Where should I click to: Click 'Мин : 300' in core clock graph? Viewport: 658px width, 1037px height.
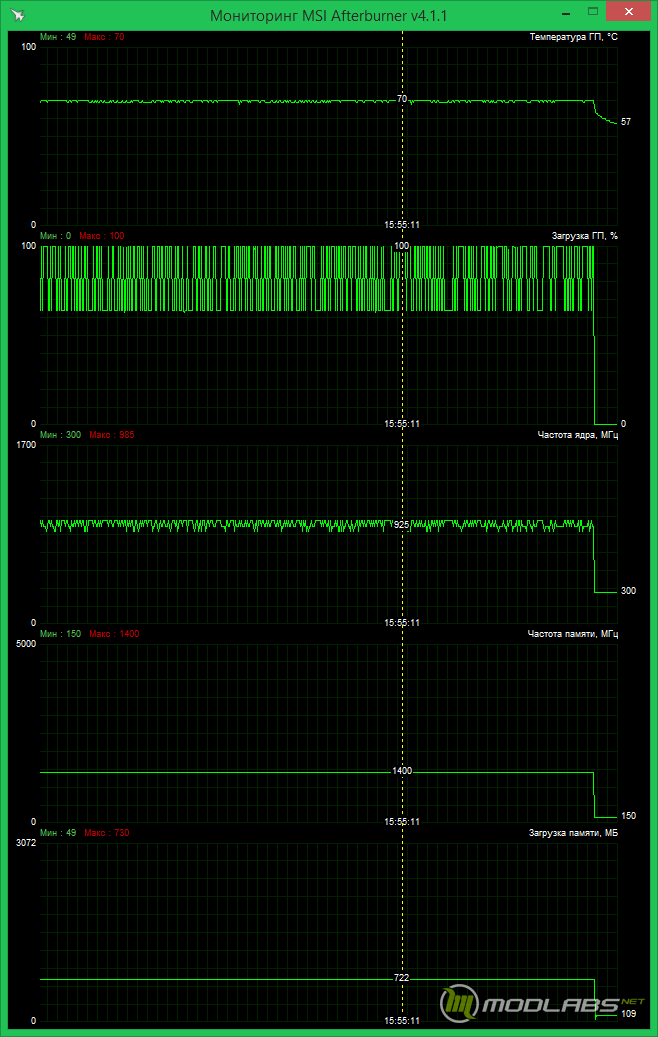pos(61,435)
